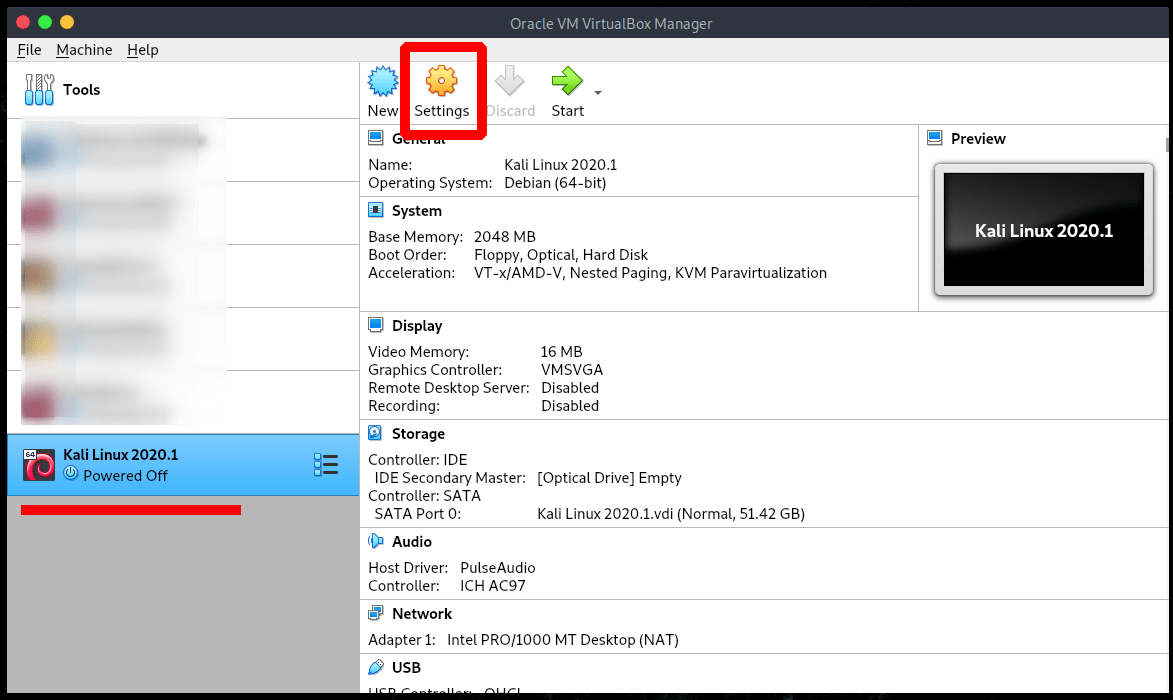Open the Network section header link
The width and height of the screenshot is (1173, 700).
(422, 614)
